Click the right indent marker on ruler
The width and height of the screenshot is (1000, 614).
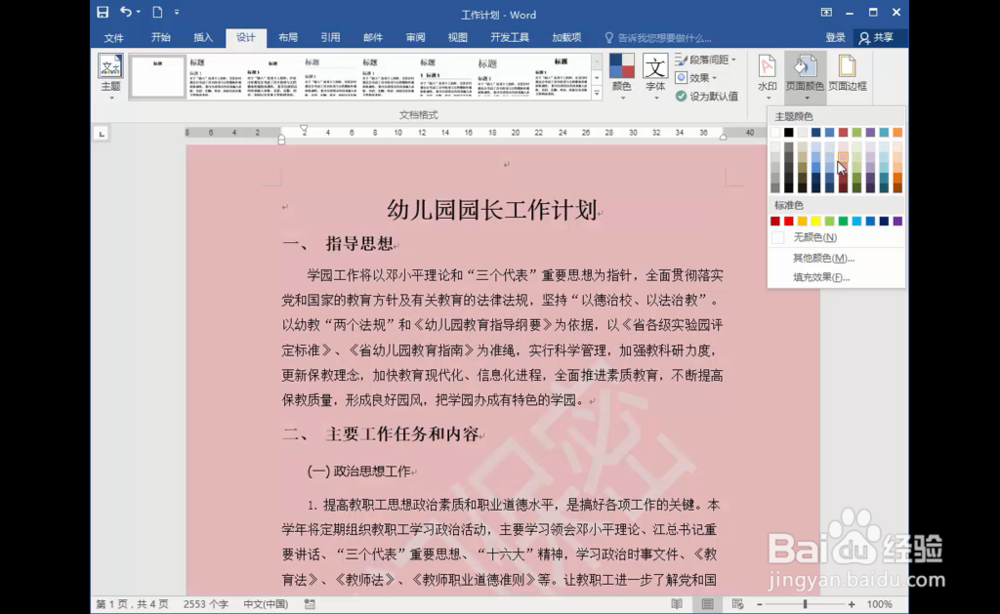pyautogui.click(x=723, y=136)
